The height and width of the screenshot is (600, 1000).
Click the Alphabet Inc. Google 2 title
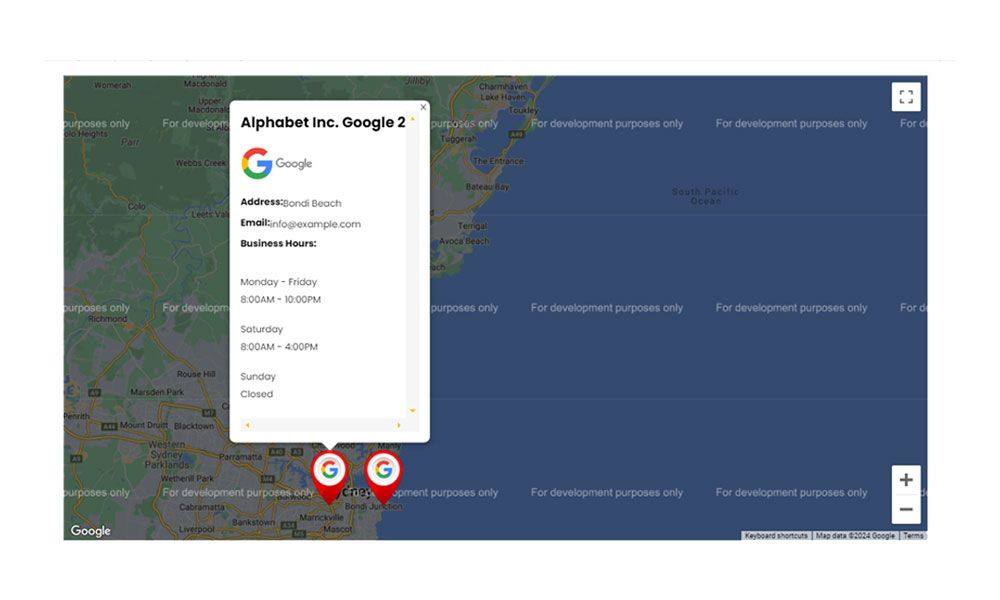click(322, 122)
